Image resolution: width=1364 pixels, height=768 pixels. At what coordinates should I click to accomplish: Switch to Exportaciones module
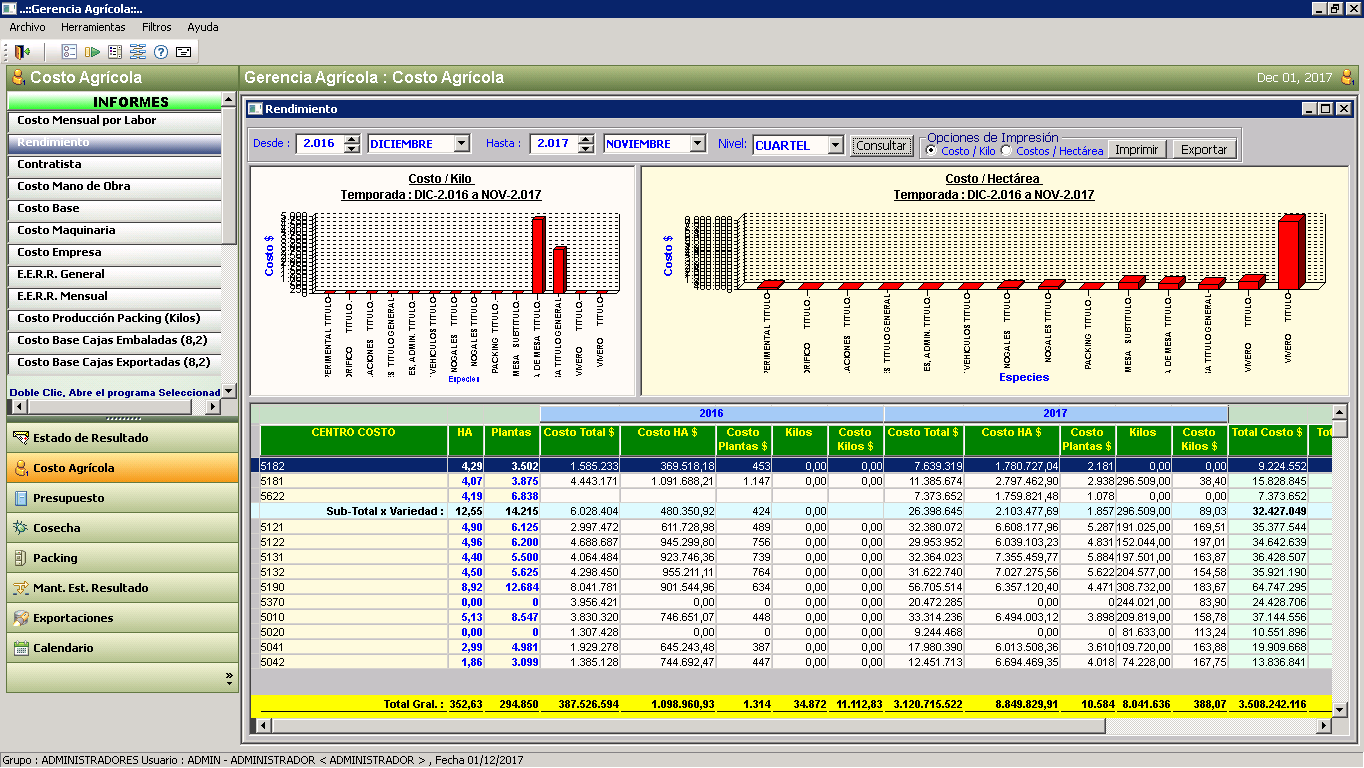click(122, 618)
